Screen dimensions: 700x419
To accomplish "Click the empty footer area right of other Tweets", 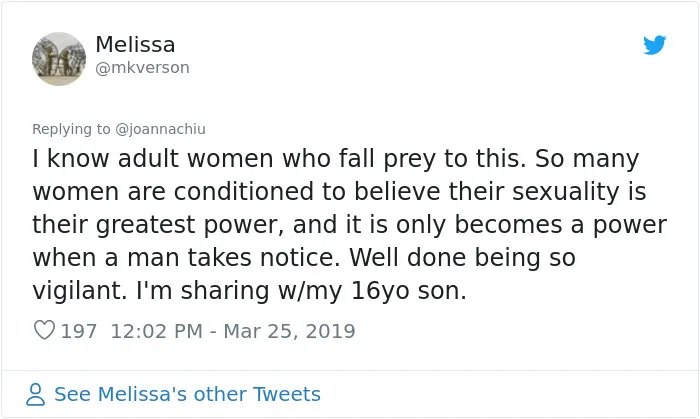I will [509, 394].
